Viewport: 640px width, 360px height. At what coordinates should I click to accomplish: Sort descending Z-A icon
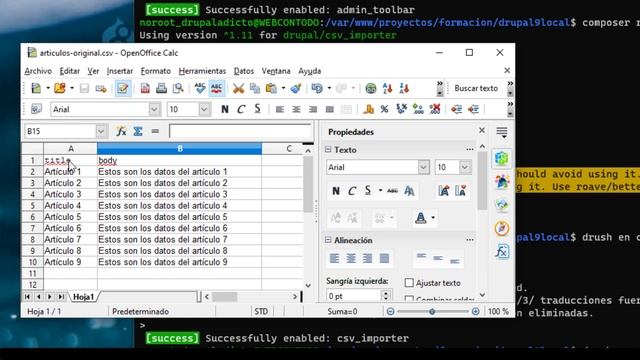point(404,88)
